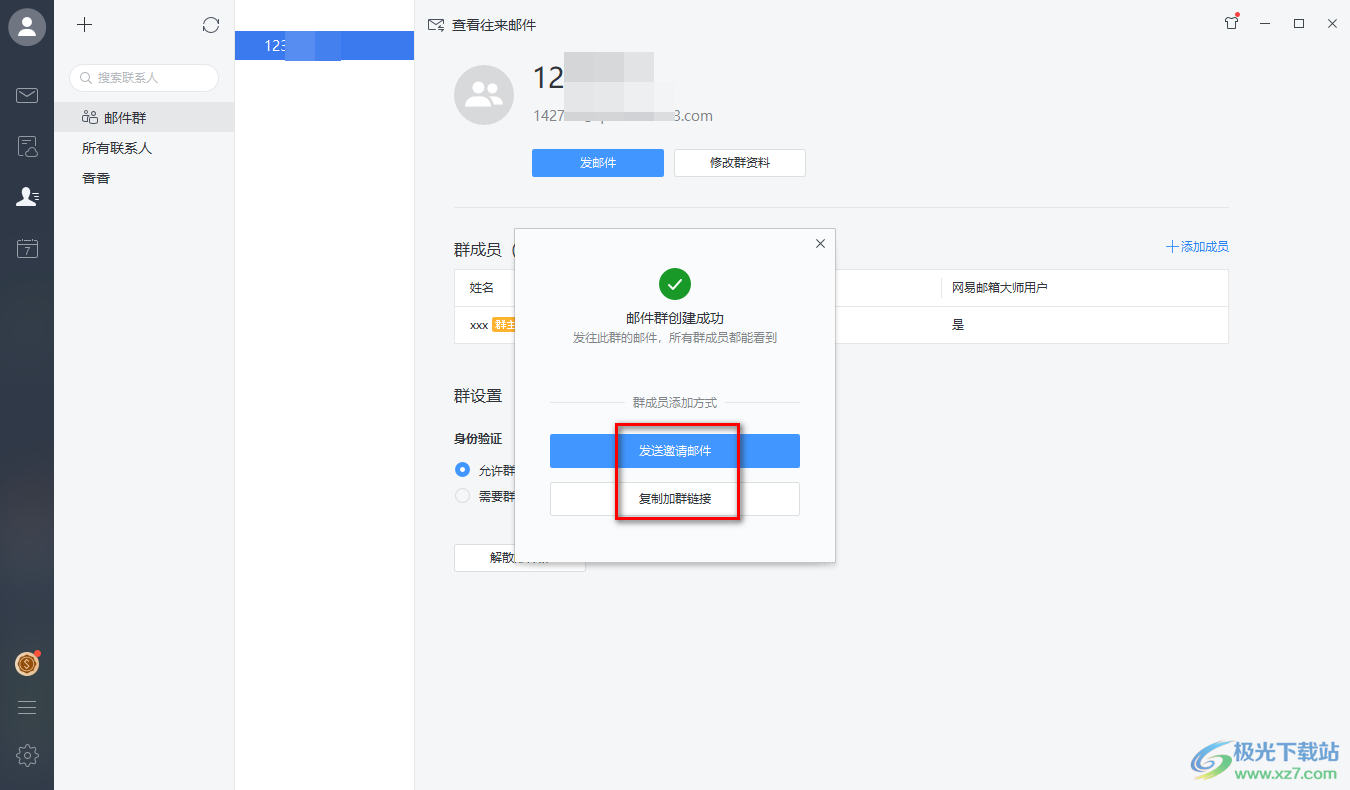Image resolution: width=1350 pixels, height=790 pixels.
Task: Open the skin theme shirt icon
Action: click(x=1231, y=24)
